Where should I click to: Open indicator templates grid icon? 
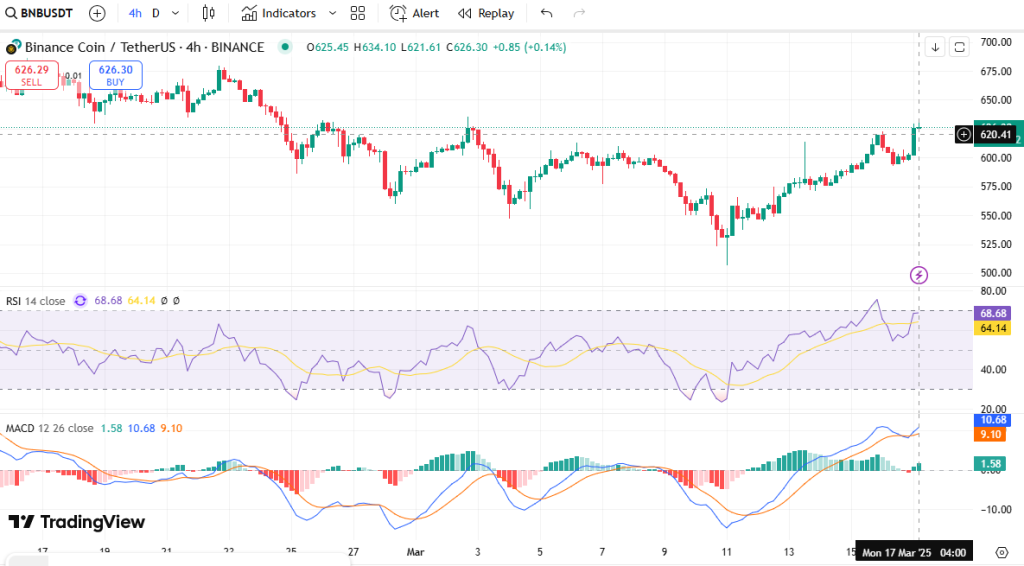tap(358, 13)
